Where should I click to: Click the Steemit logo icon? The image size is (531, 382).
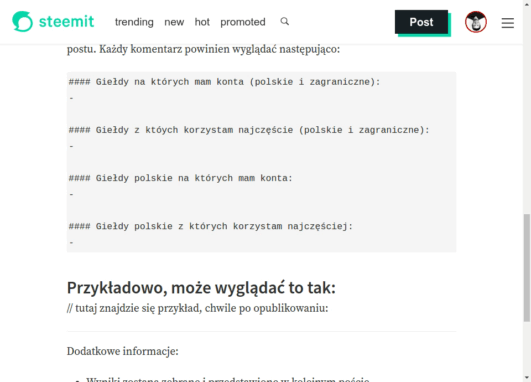(x=22, y=22)
